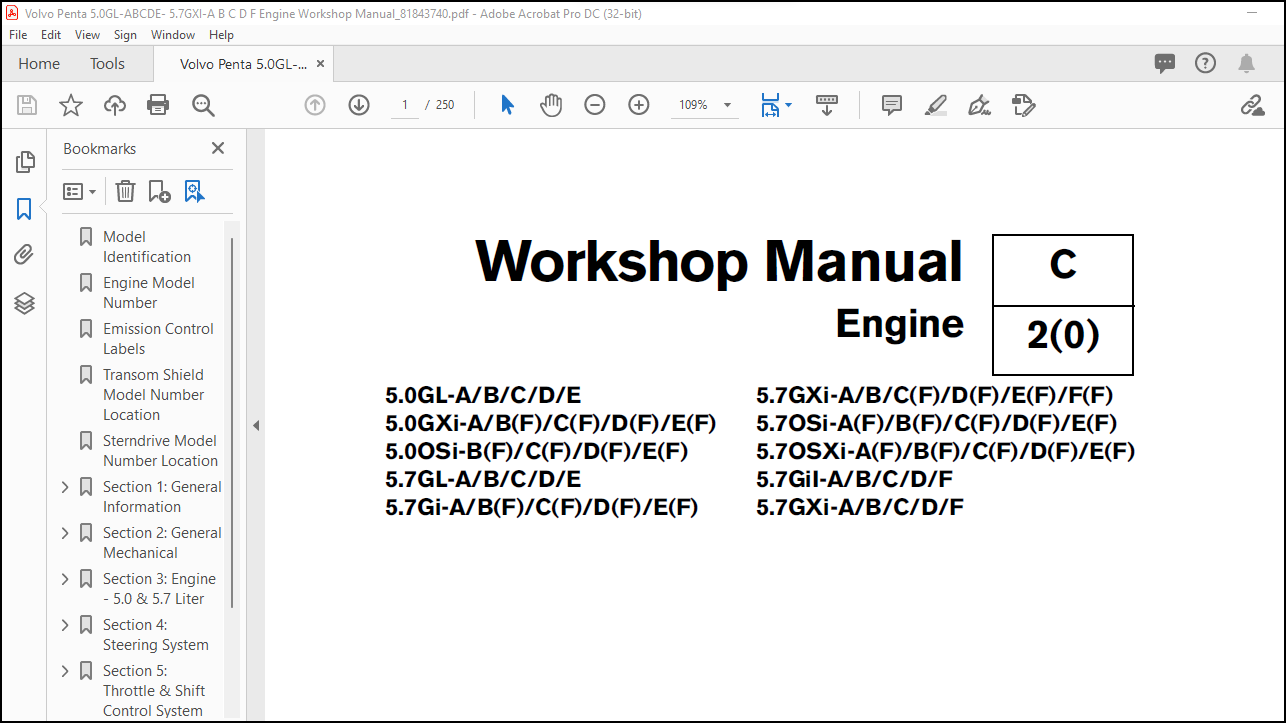Expand Section 4: Steering System bookmark
This screenshot has width=1286, height=723.
point(66,625)
